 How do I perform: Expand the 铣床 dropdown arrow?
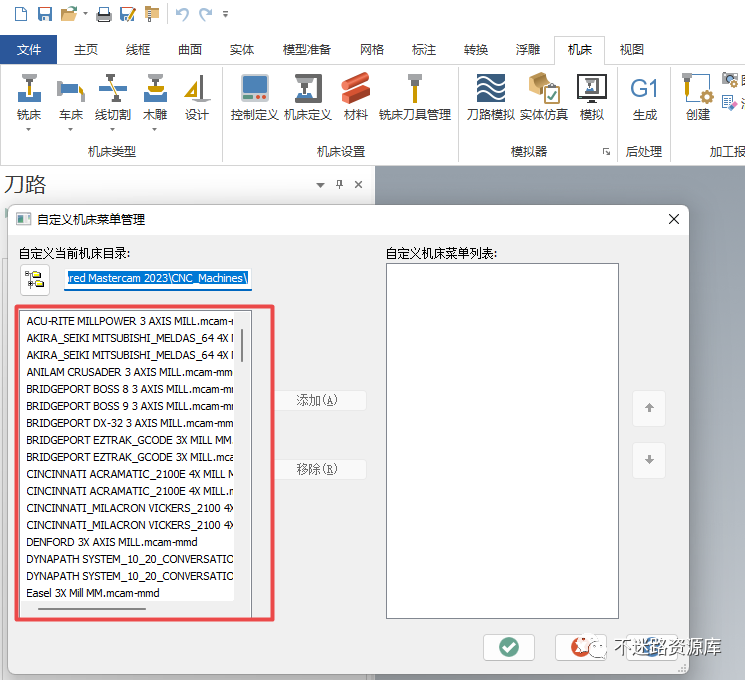click(x=29, y=129)
